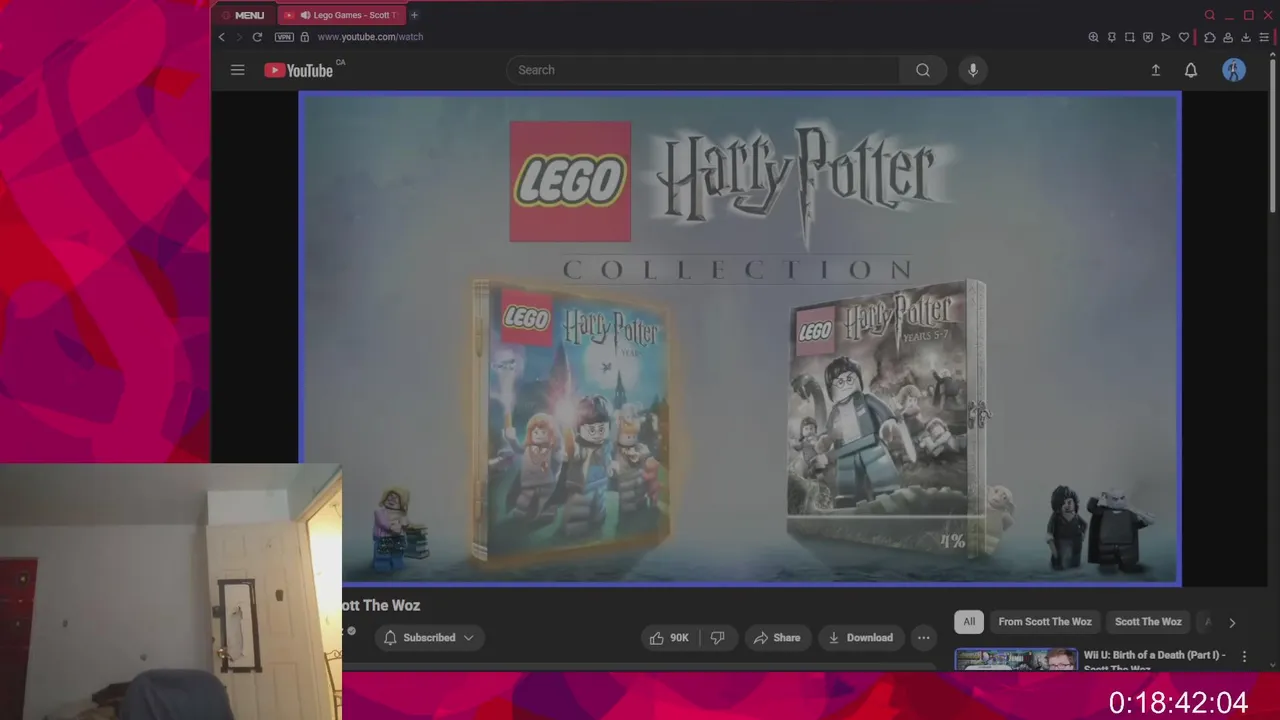Open a new browser tab
The height and width of the screenshot is (720, 1280).
pyautogui.click(x=414, y=15)
